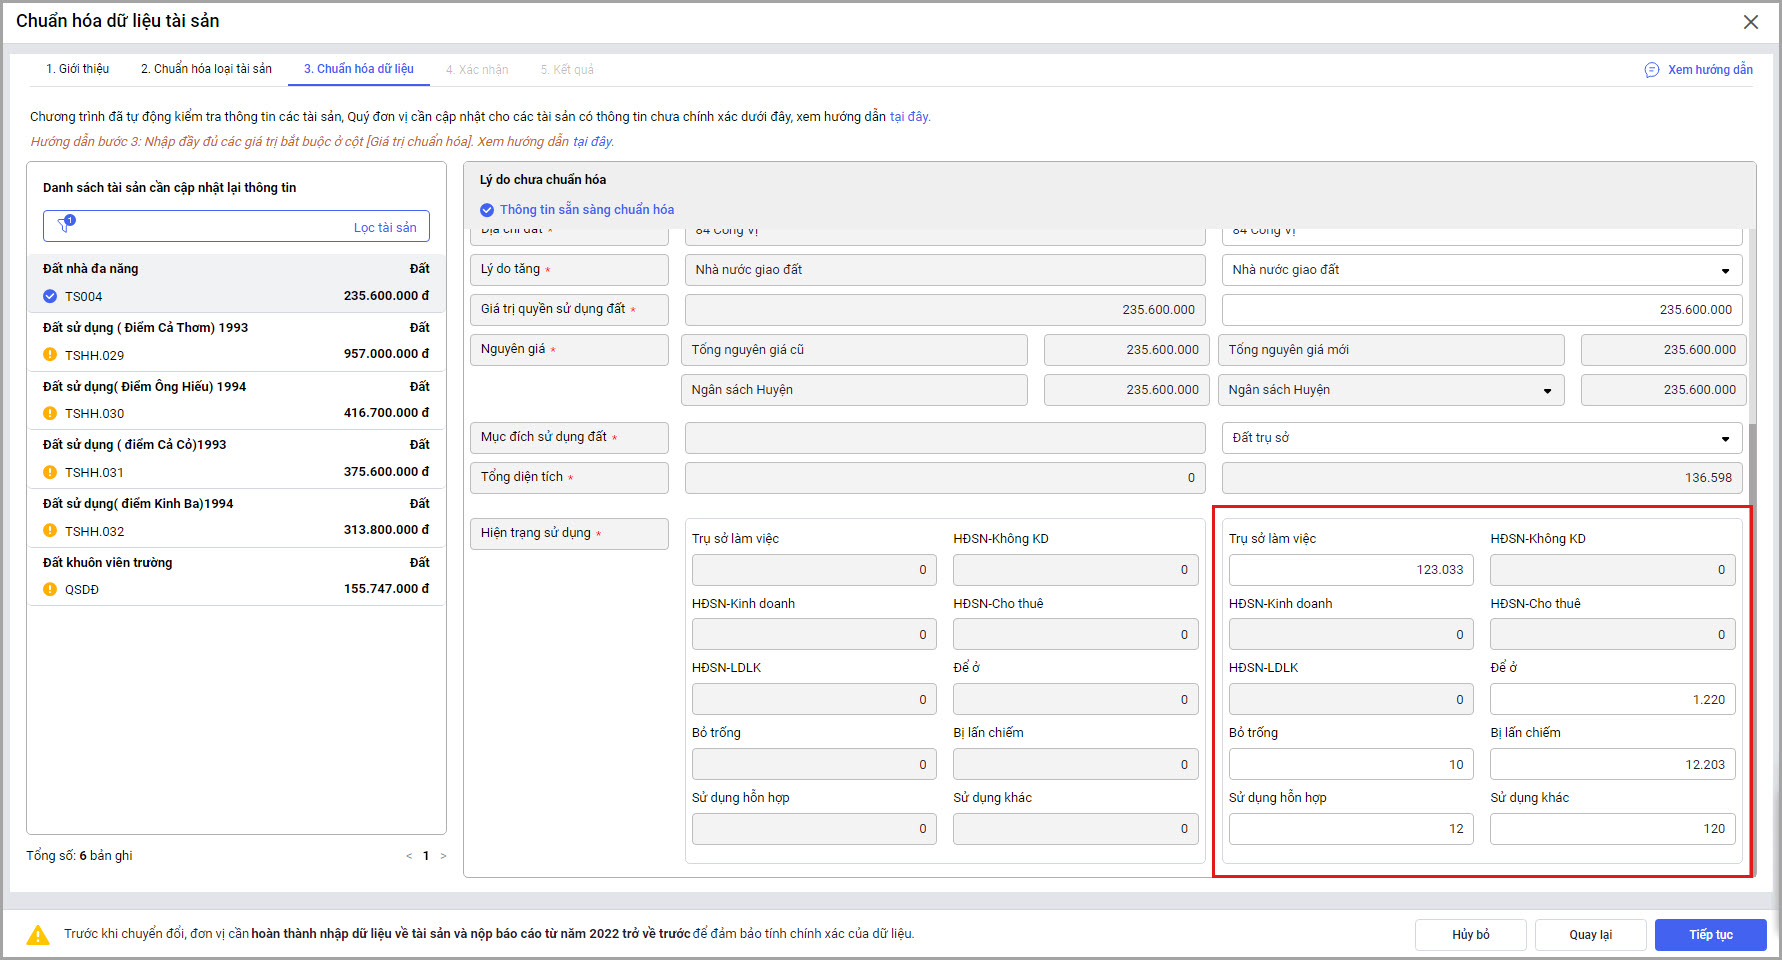Click the warning icon beside TSHH.031

pyautogui.click(x=50, y=472)
